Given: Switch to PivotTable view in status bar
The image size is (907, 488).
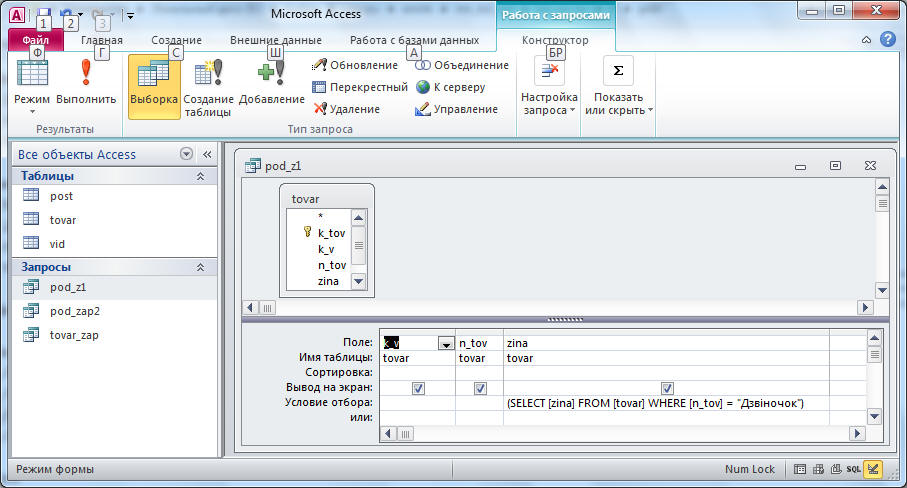Looking at the screenshot, I should [818, 469].
